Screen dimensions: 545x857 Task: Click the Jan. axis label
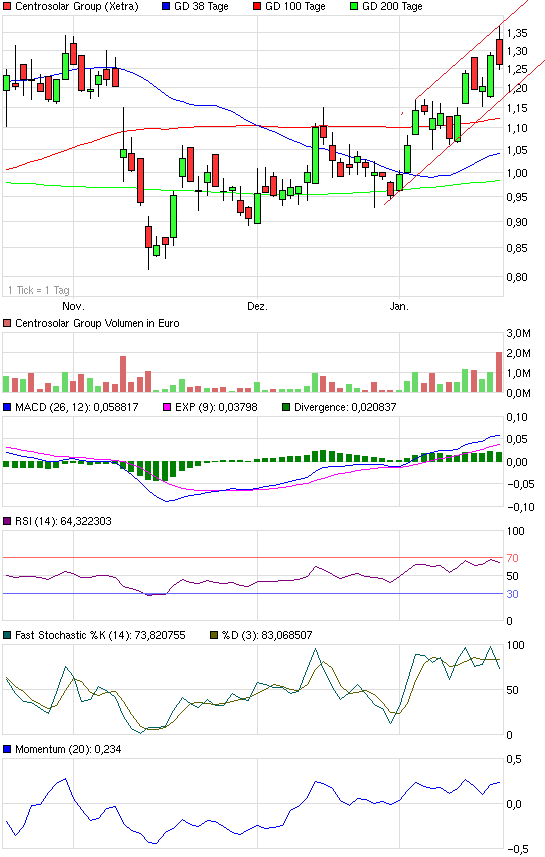point(399,306)
